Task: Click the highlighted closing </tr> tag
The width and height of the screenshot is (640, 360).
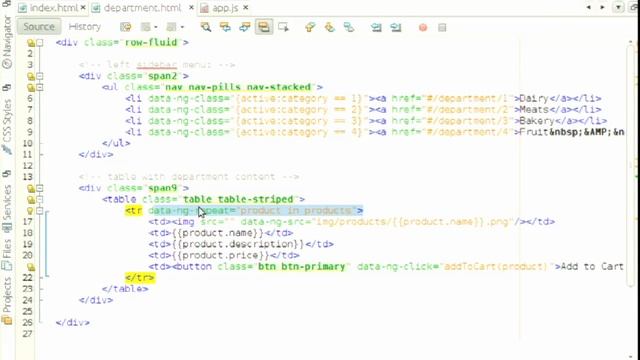Action: click(140, 278)
